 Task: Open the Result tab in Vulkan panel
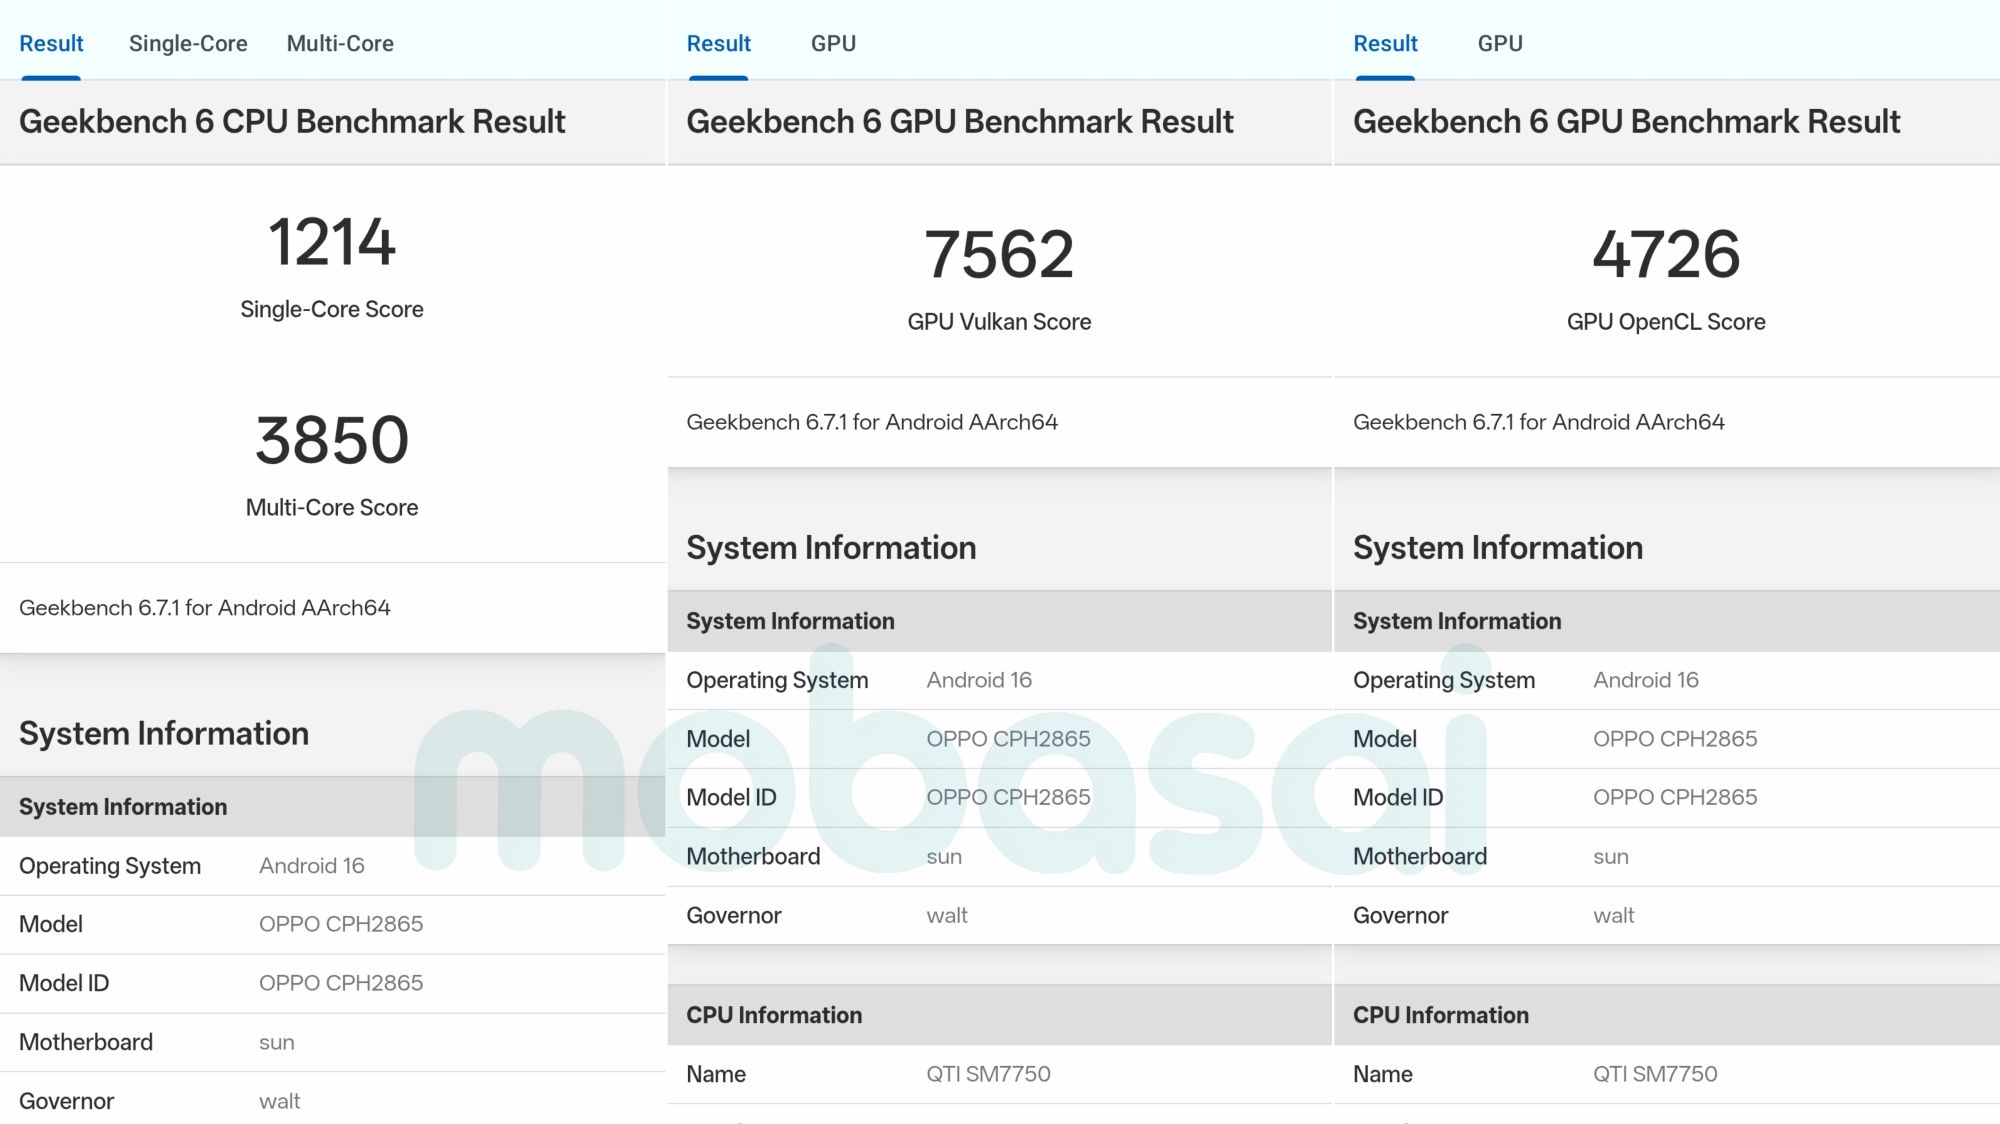point(718,43)
